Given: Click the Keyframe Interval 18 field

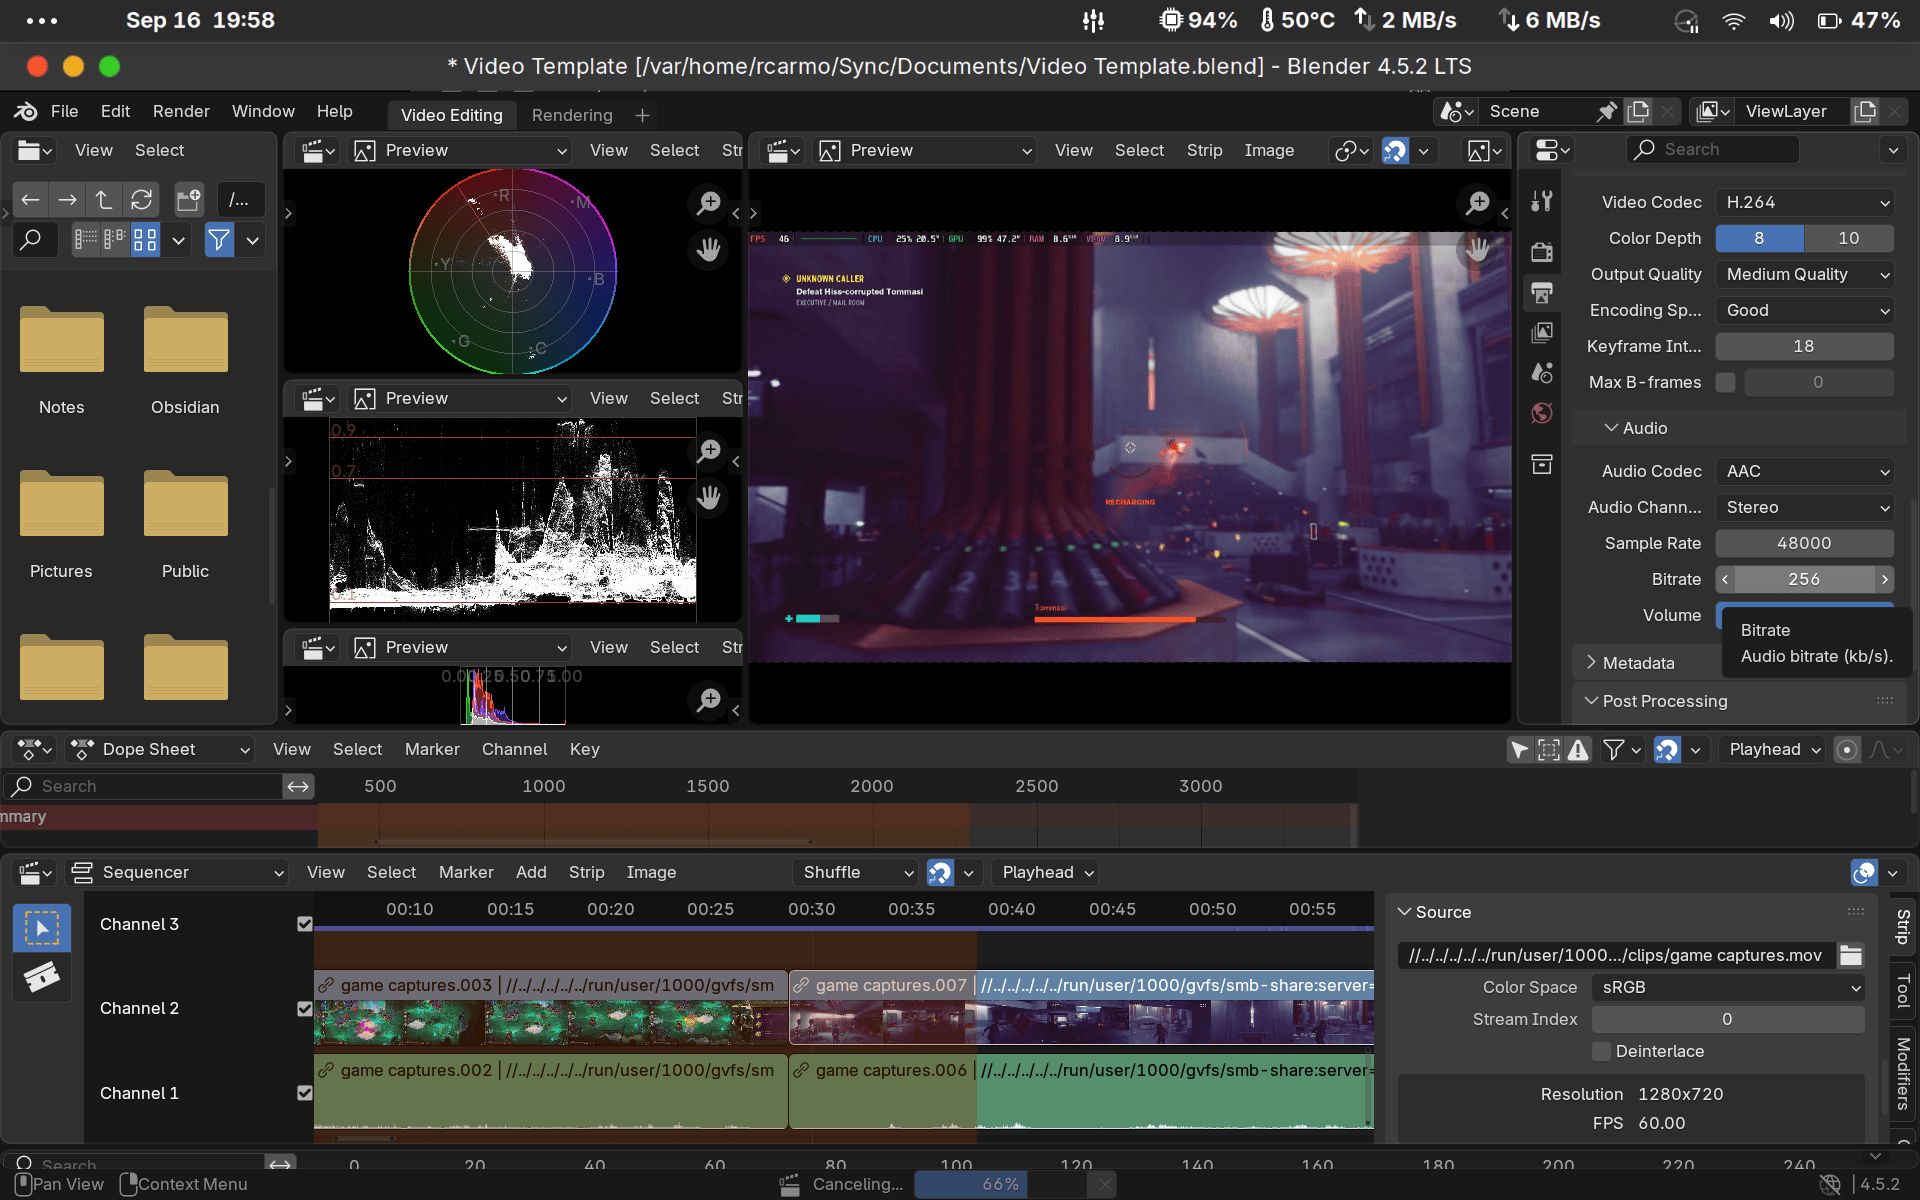Looking at the screenshot, I should 1804,346.
